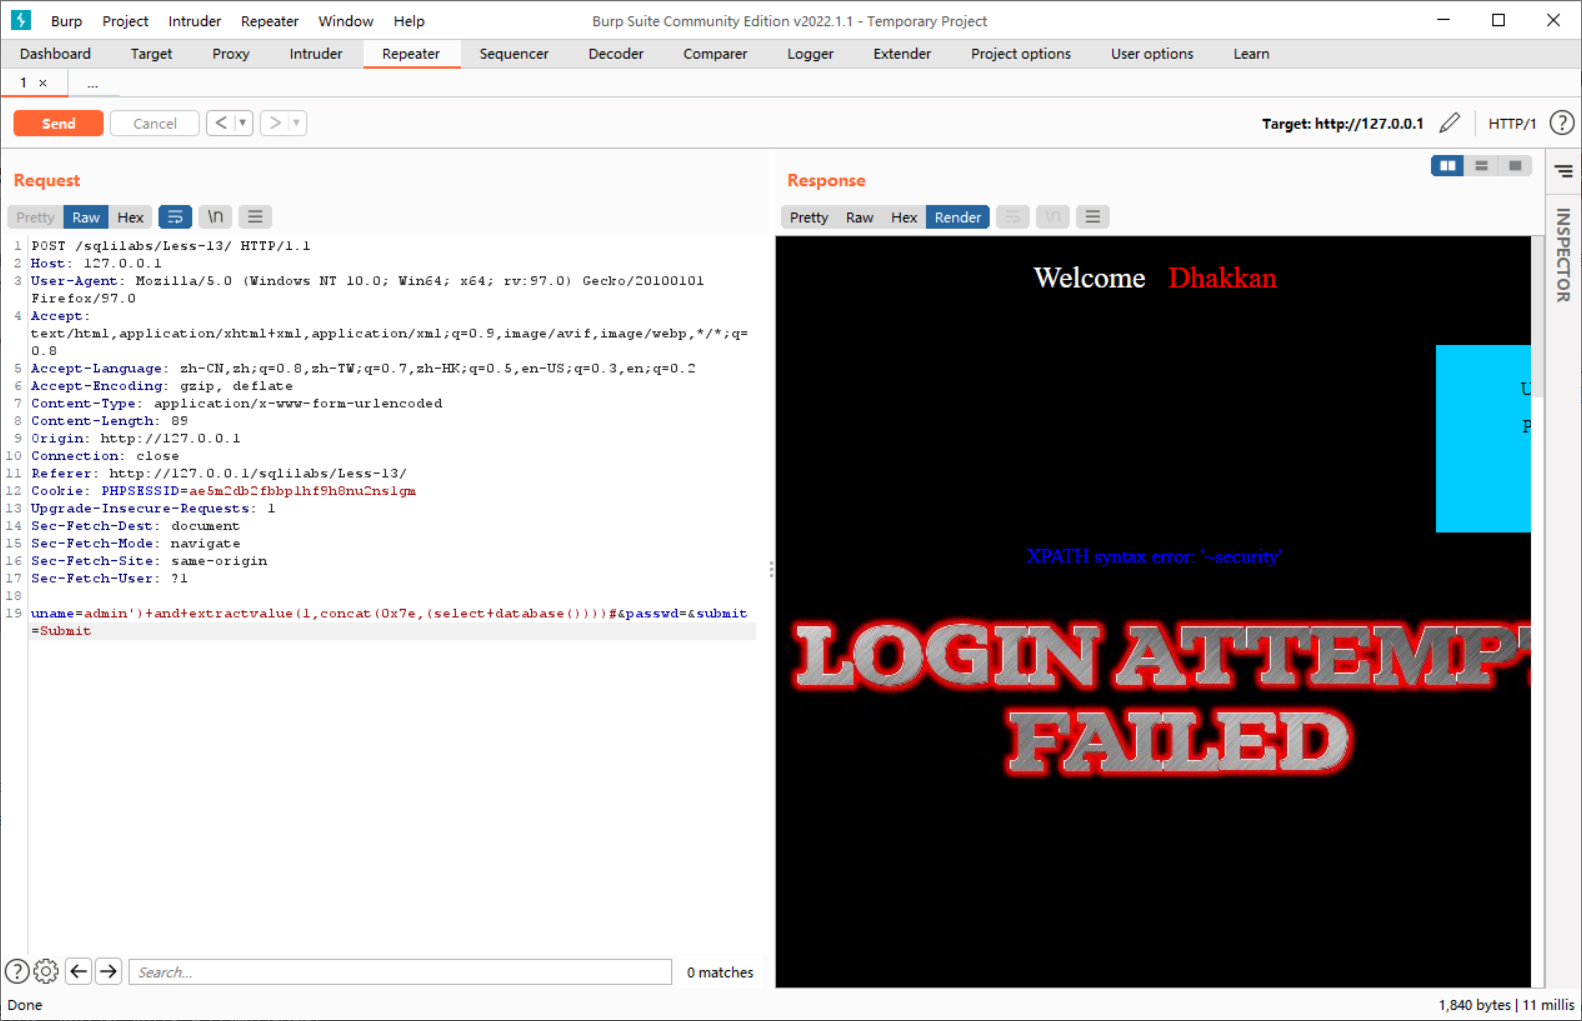Focus the request Search field

[400, 972]
